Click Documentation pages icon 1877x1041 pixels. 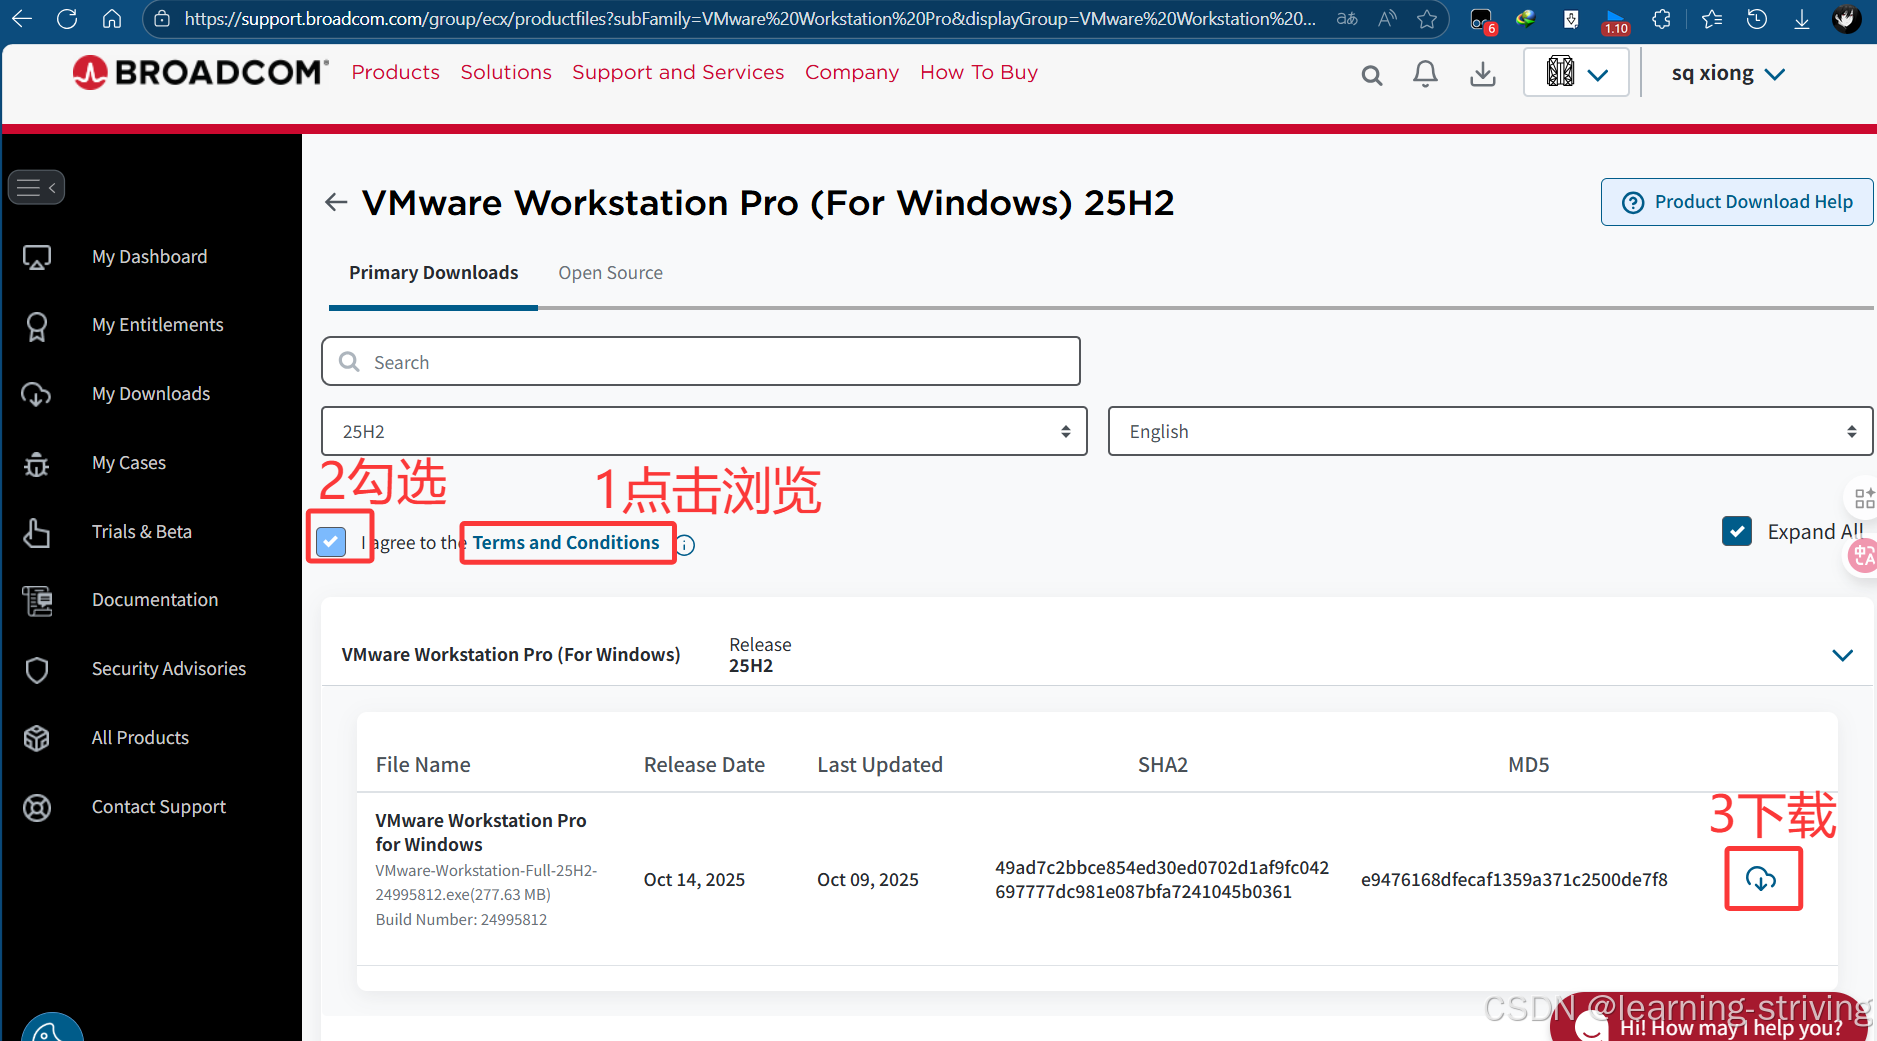click(x=37, y=601)
